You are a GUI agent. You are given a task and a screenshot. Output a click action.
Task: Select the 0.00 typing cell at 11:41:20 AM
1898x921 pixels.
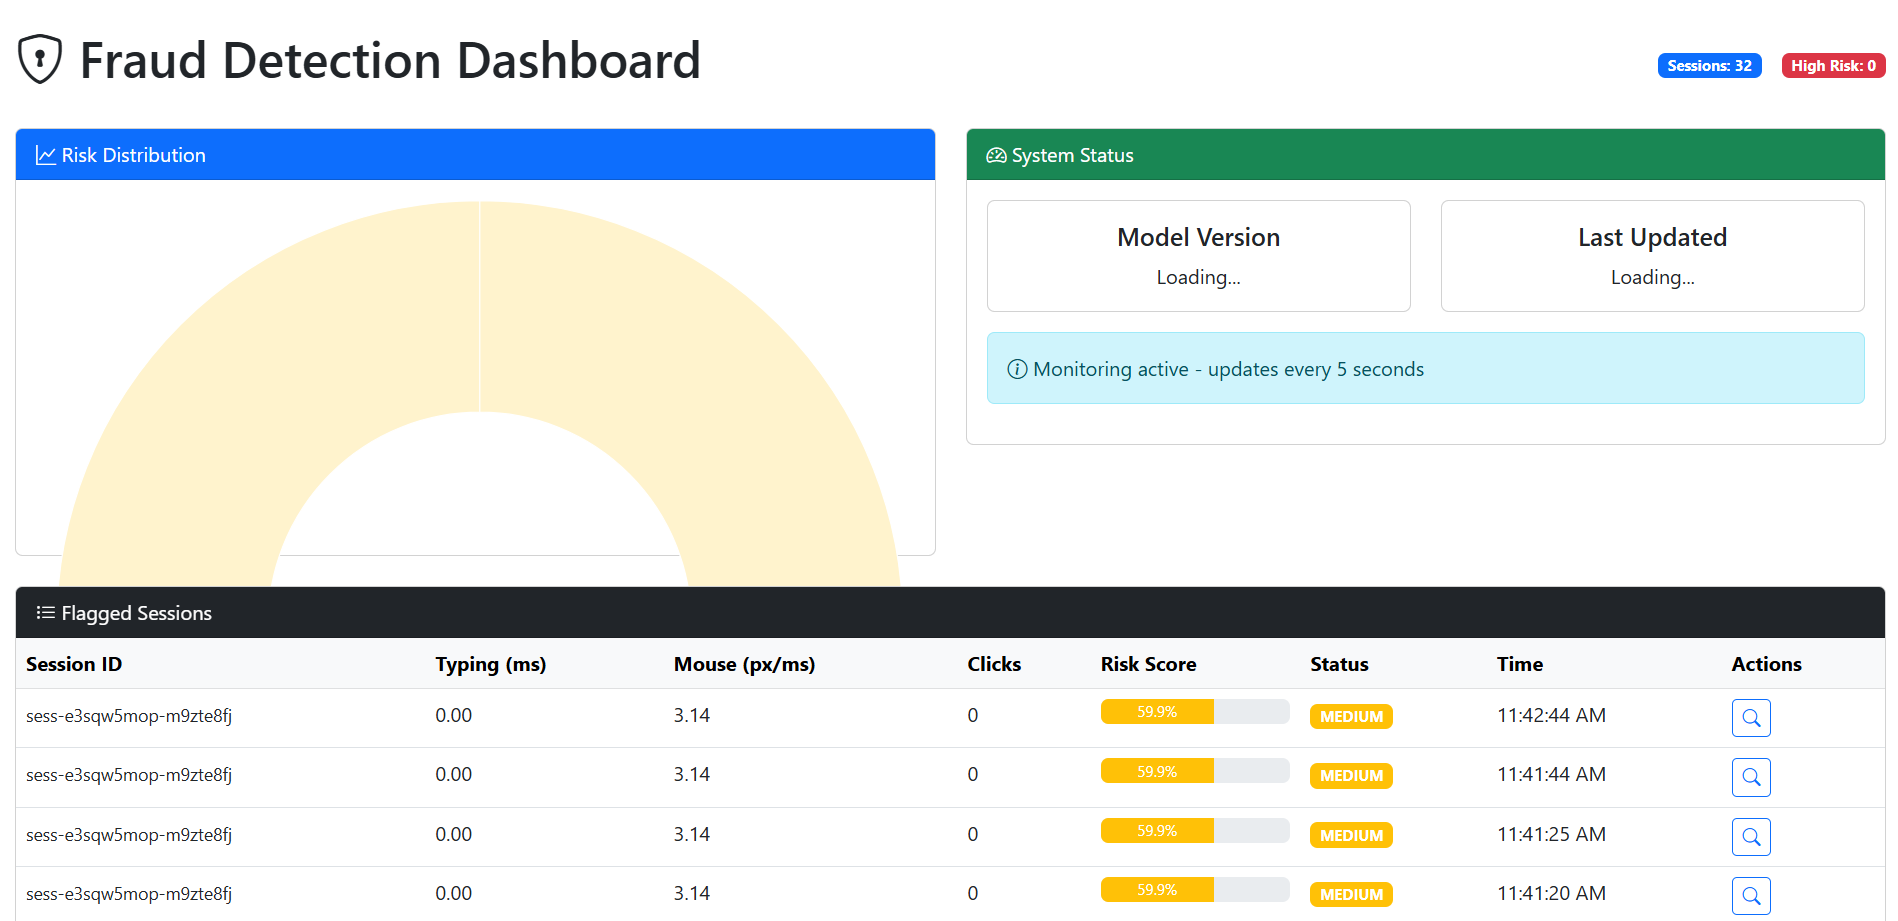453,893
